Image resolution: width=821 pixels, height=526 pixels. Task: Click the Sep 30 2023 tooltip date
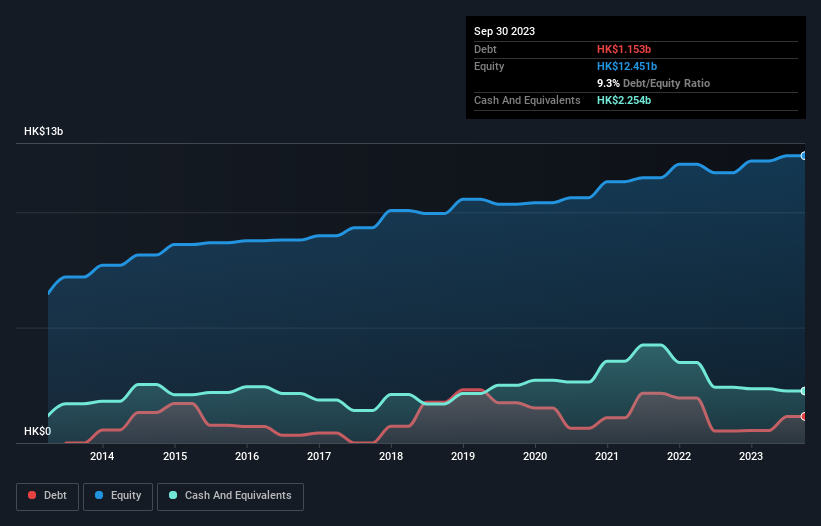coord(504,31)
